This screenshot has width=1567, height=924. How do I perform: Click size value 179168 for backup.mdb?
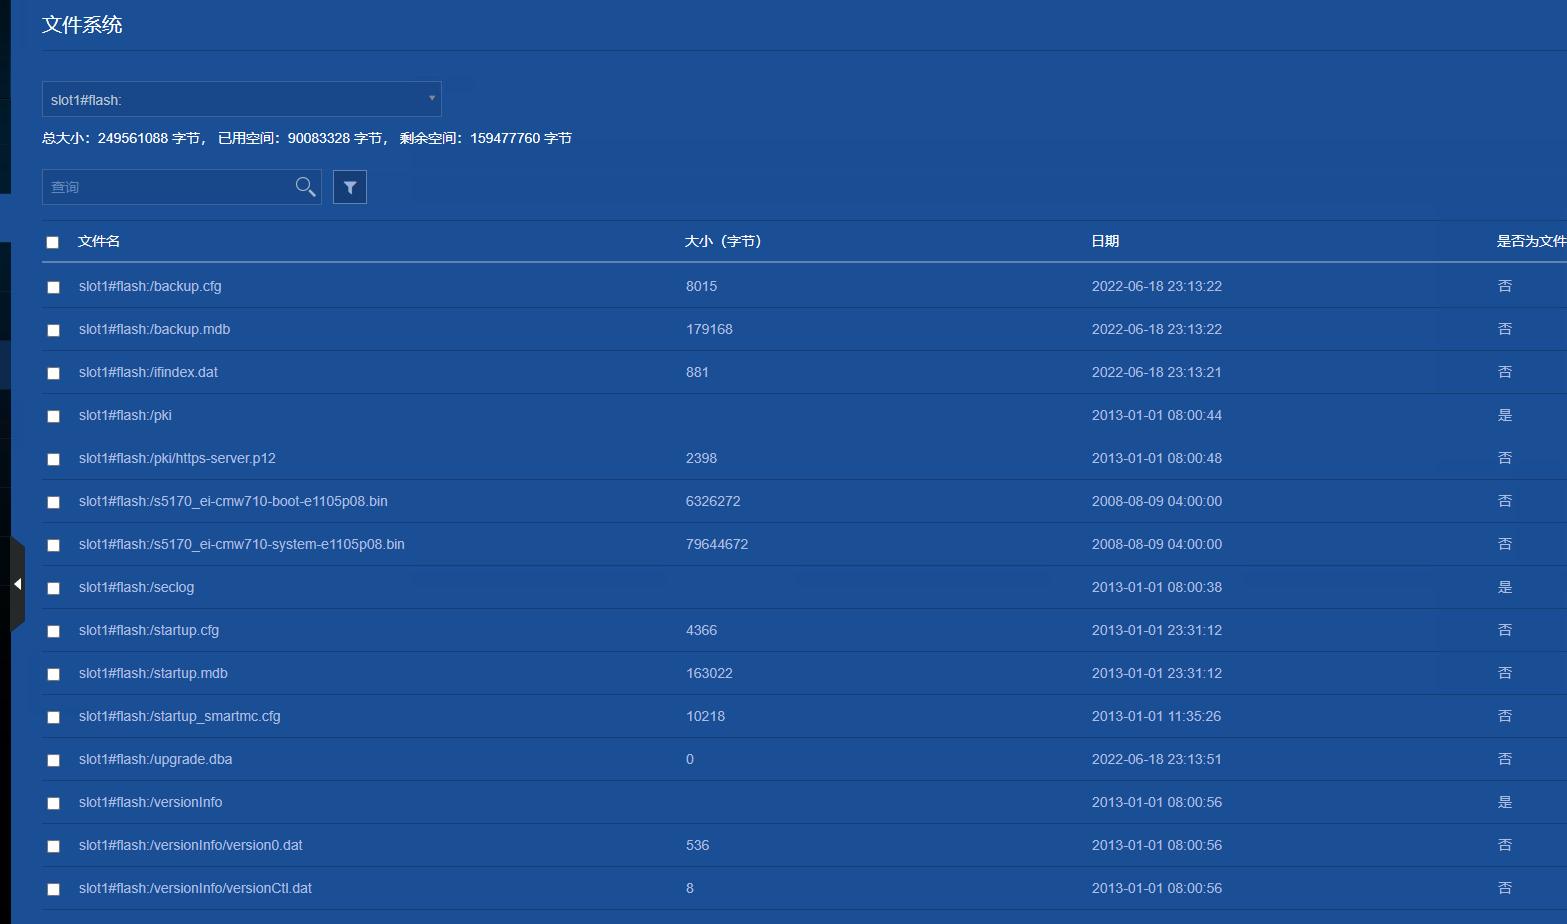click(x=709, y=329)
